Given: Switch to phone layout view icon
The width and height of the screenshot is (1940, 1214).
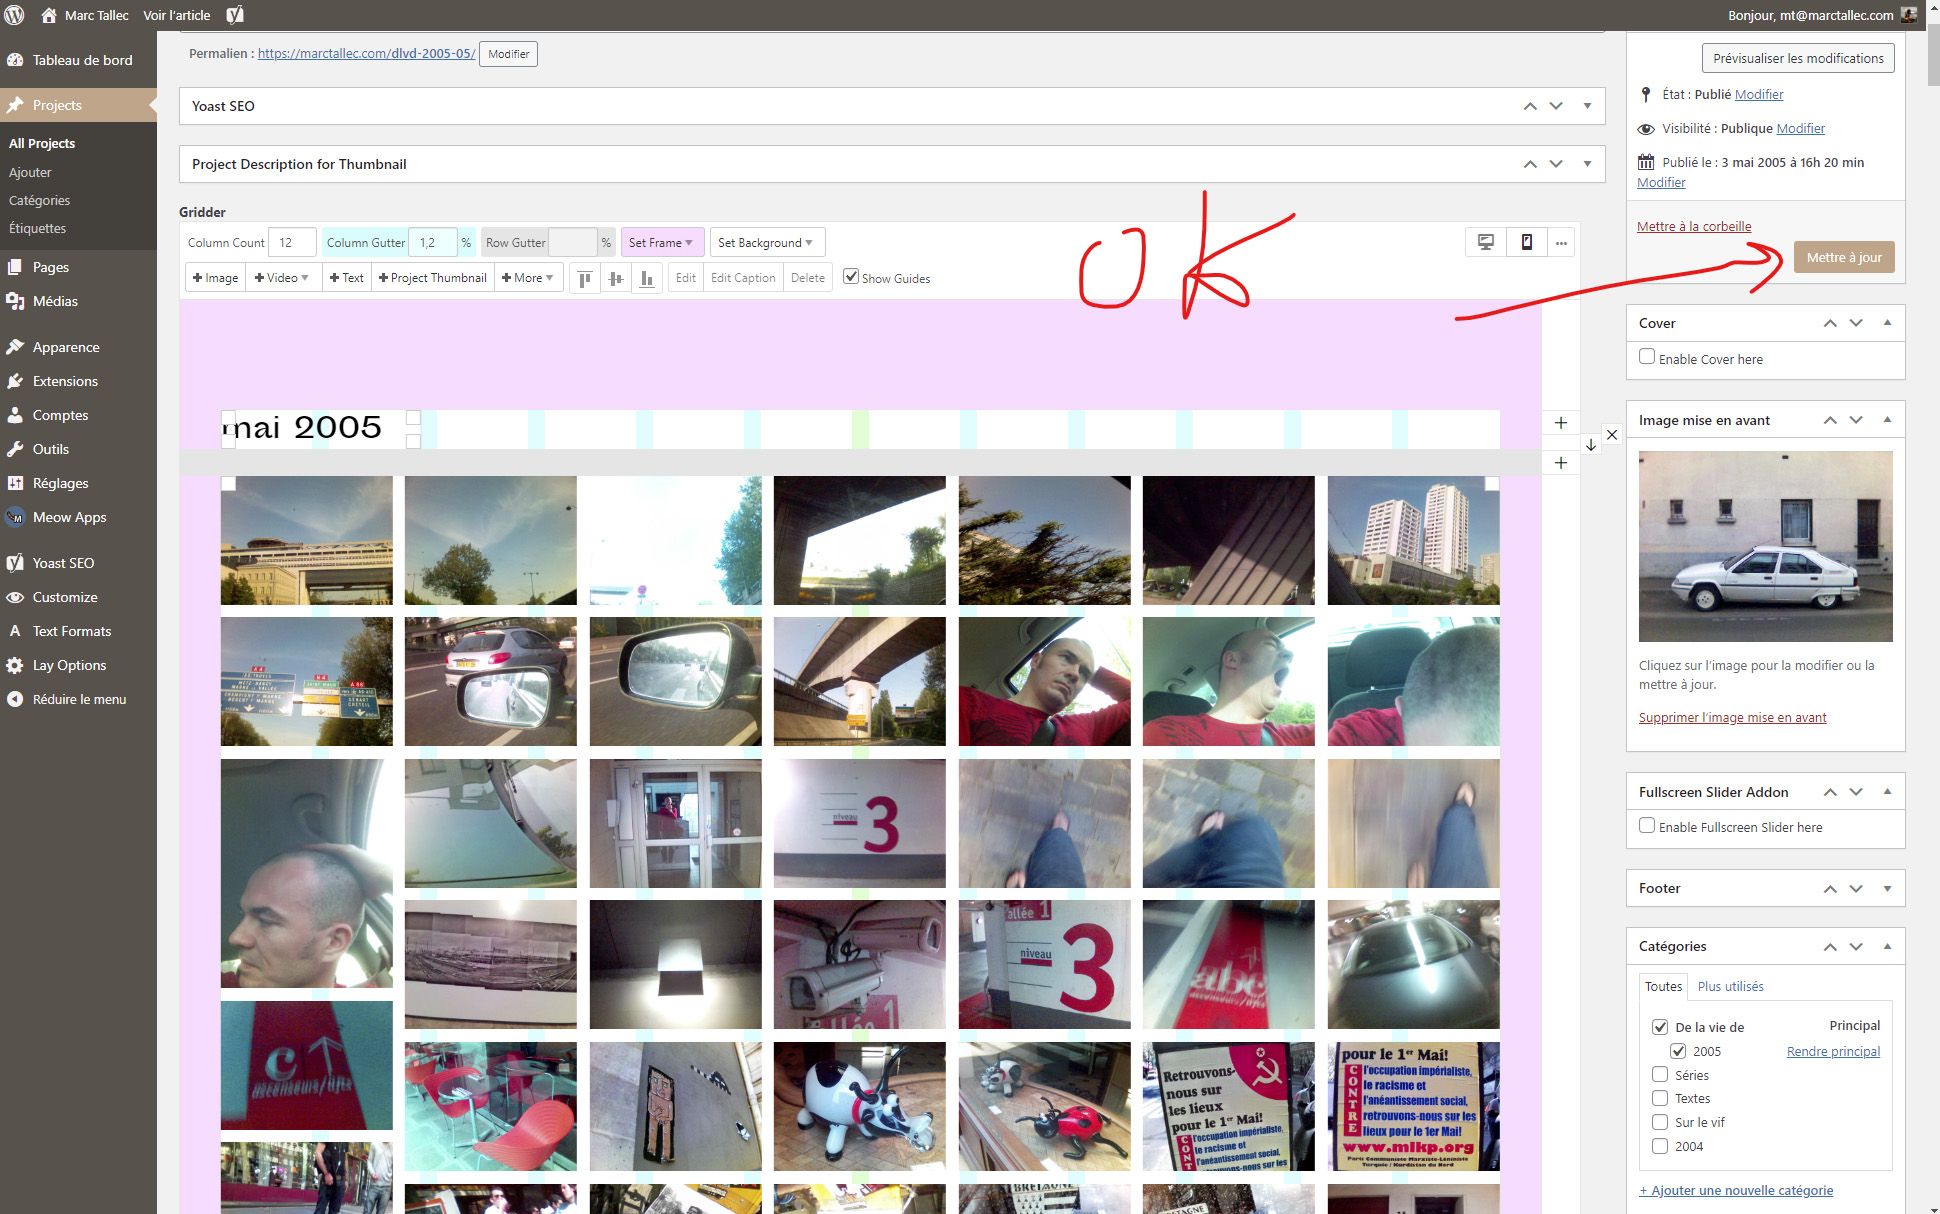Looking at the screenshot, I should click(x=1527, y=242).
